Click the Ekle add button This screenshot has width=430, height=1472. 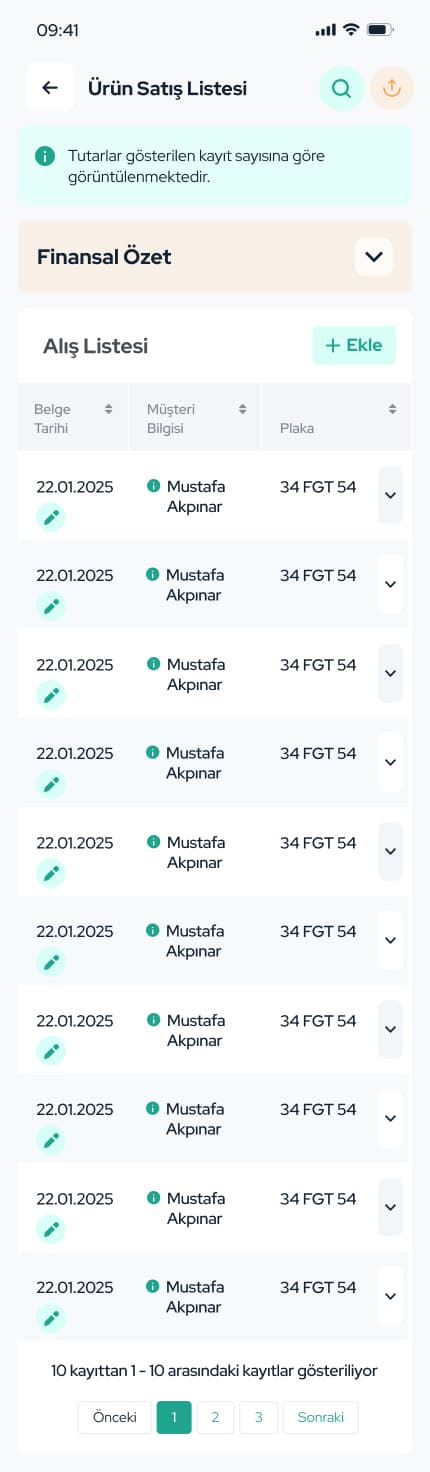pos(354,345)
